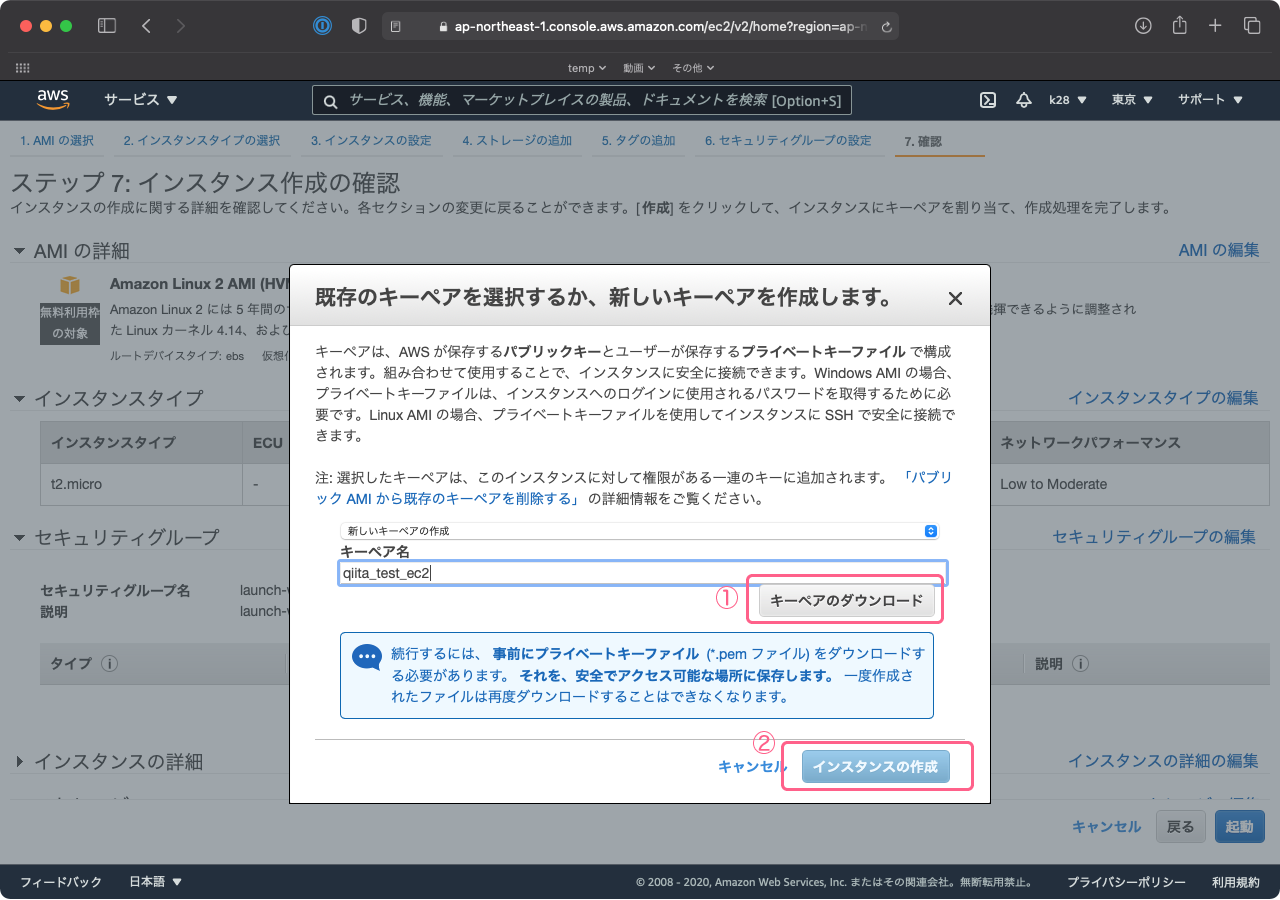Viewport: 1280px width, 900px height.
Task: Click インスタンスの作成 button in dialog
Action: pos(875,767)
